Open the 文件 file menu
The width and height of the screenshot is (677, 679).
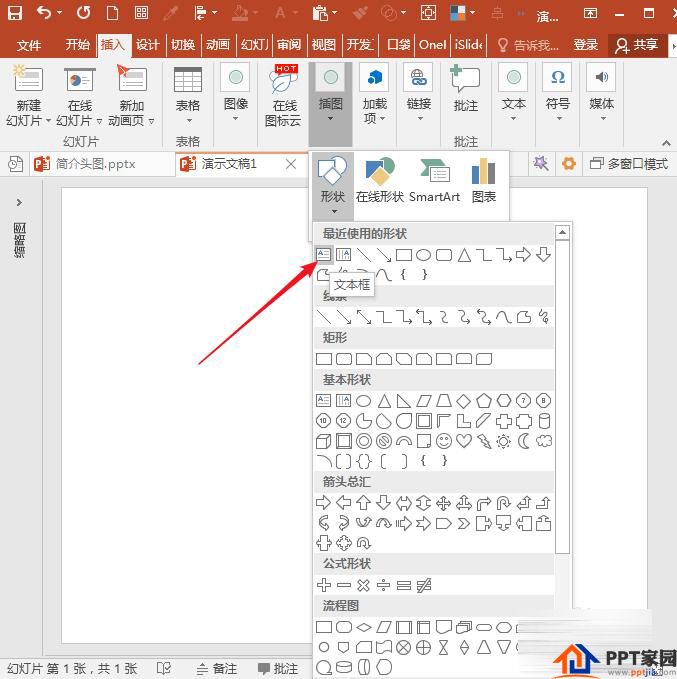(29, 45)
